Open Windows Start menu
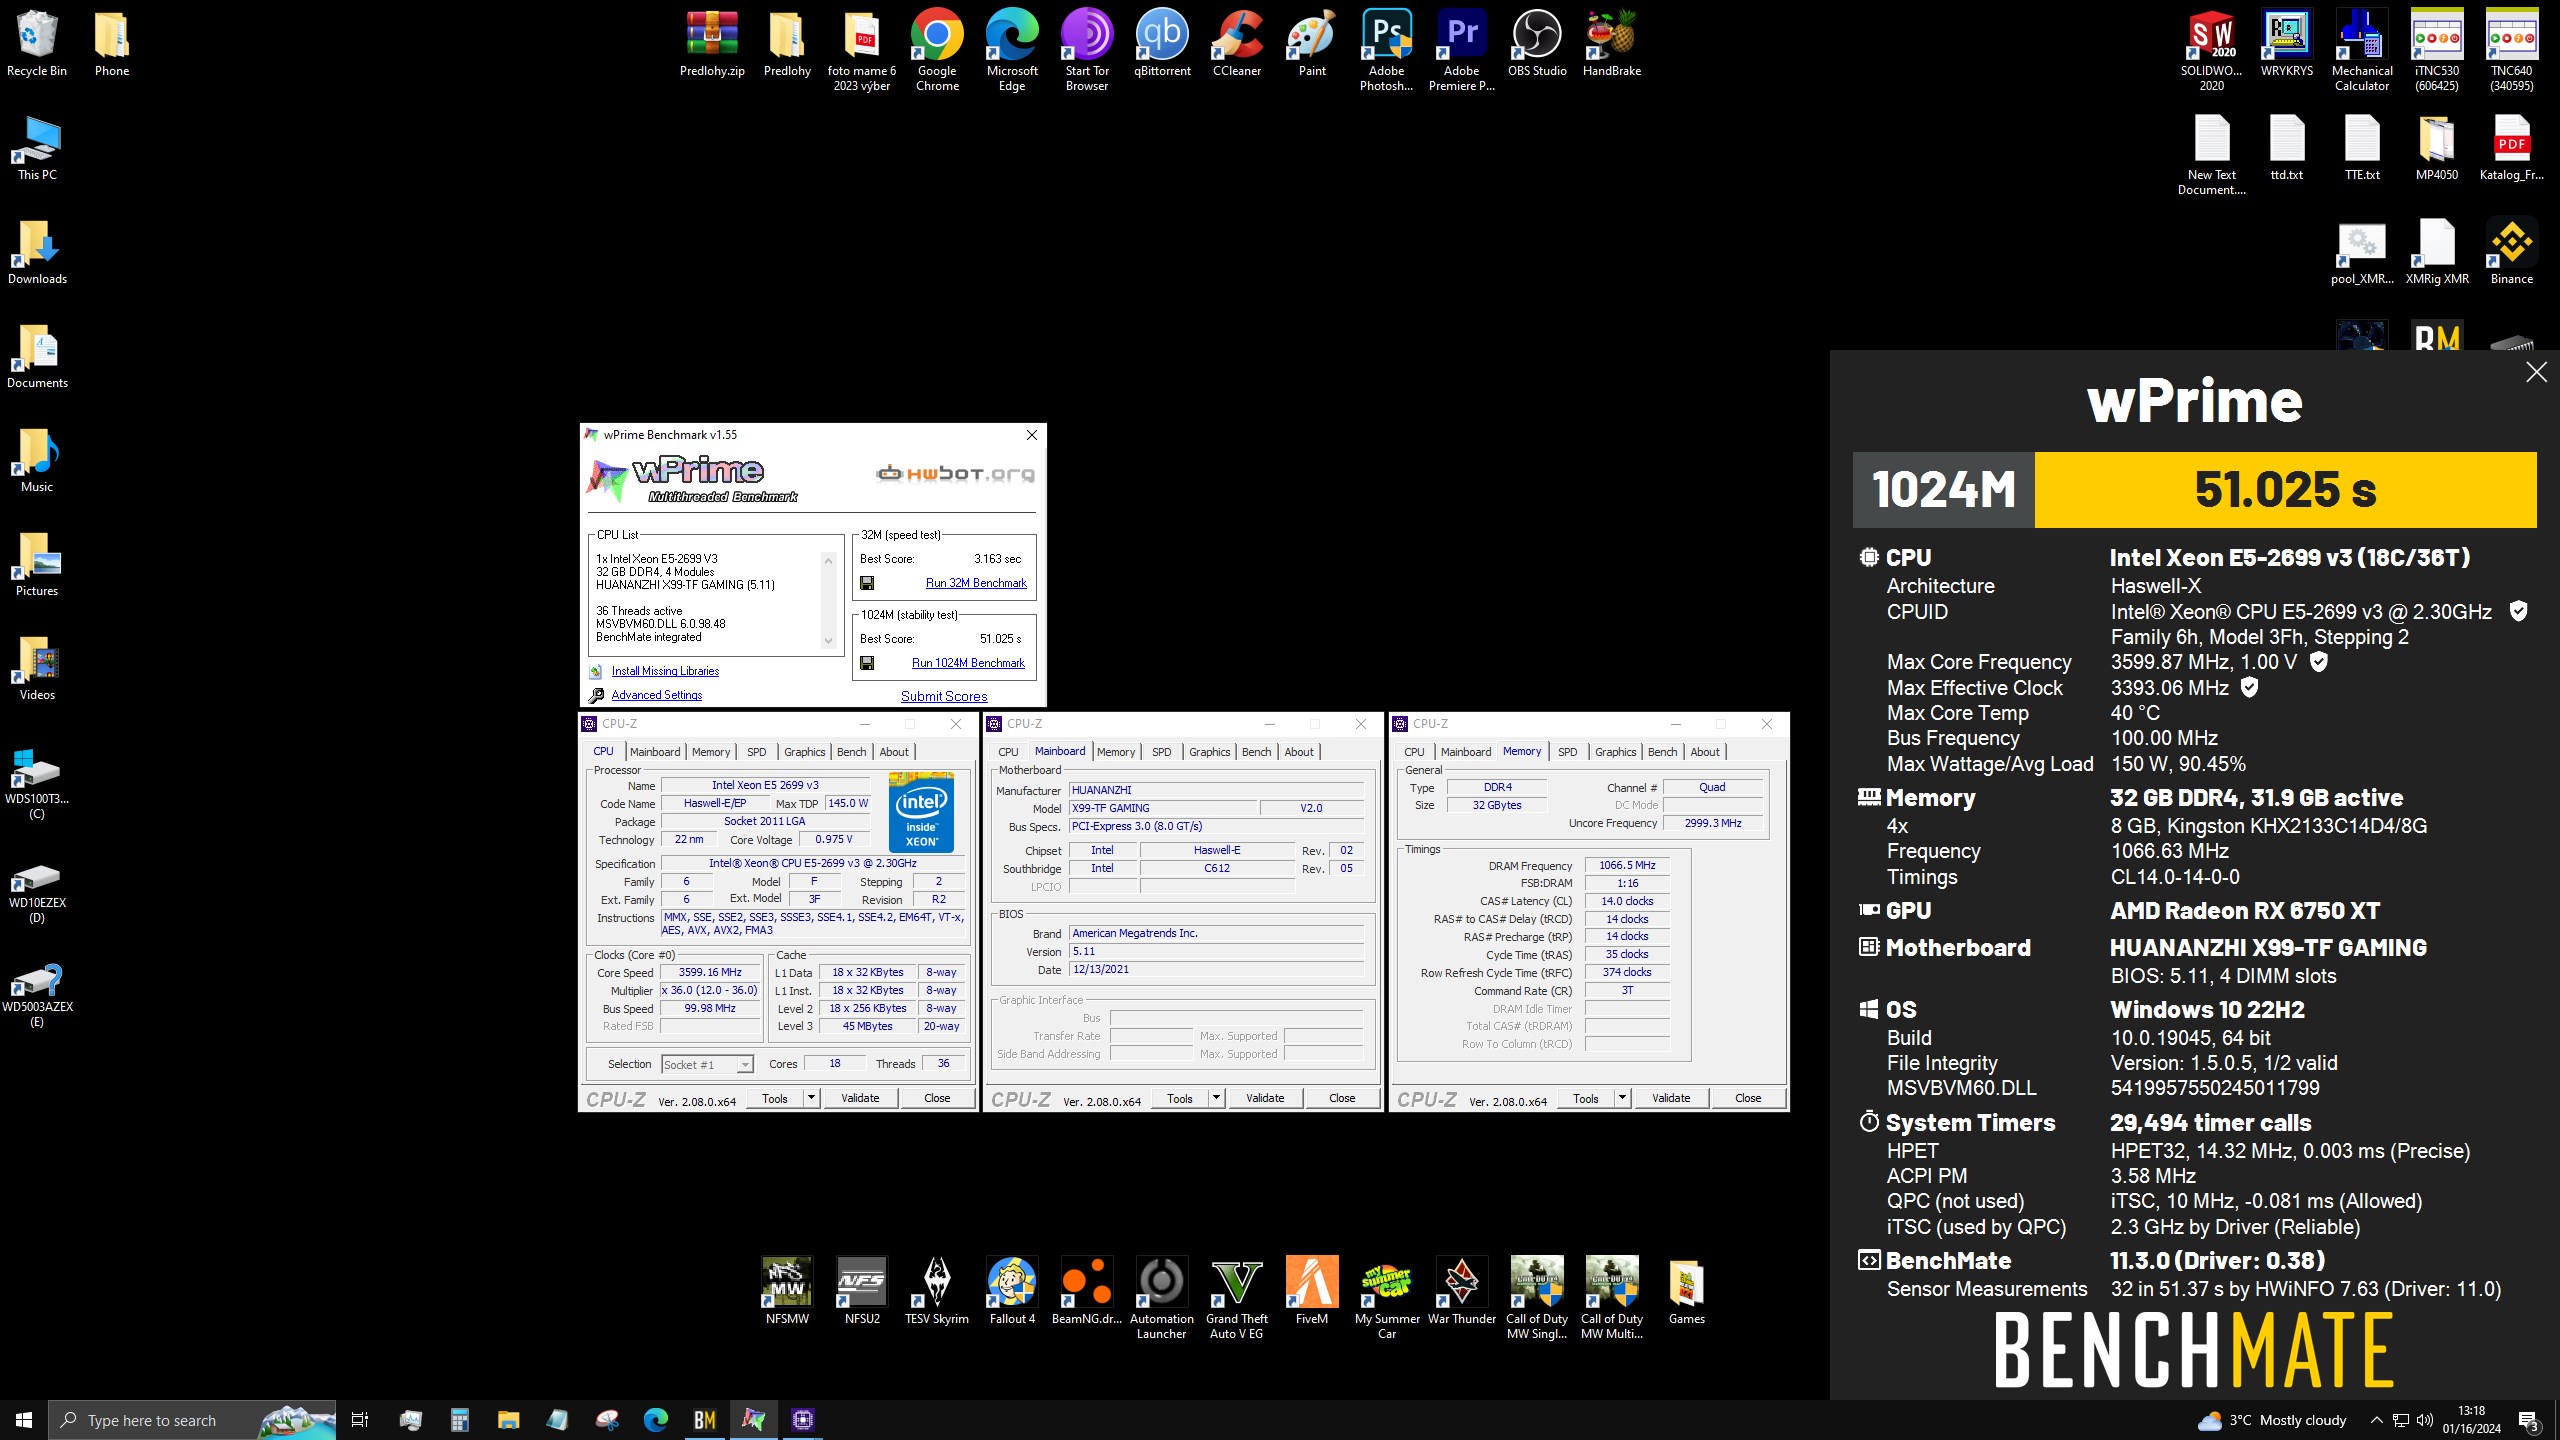The width and height of the screenshot is (2560, 1440). click(x=24, y=1420)
